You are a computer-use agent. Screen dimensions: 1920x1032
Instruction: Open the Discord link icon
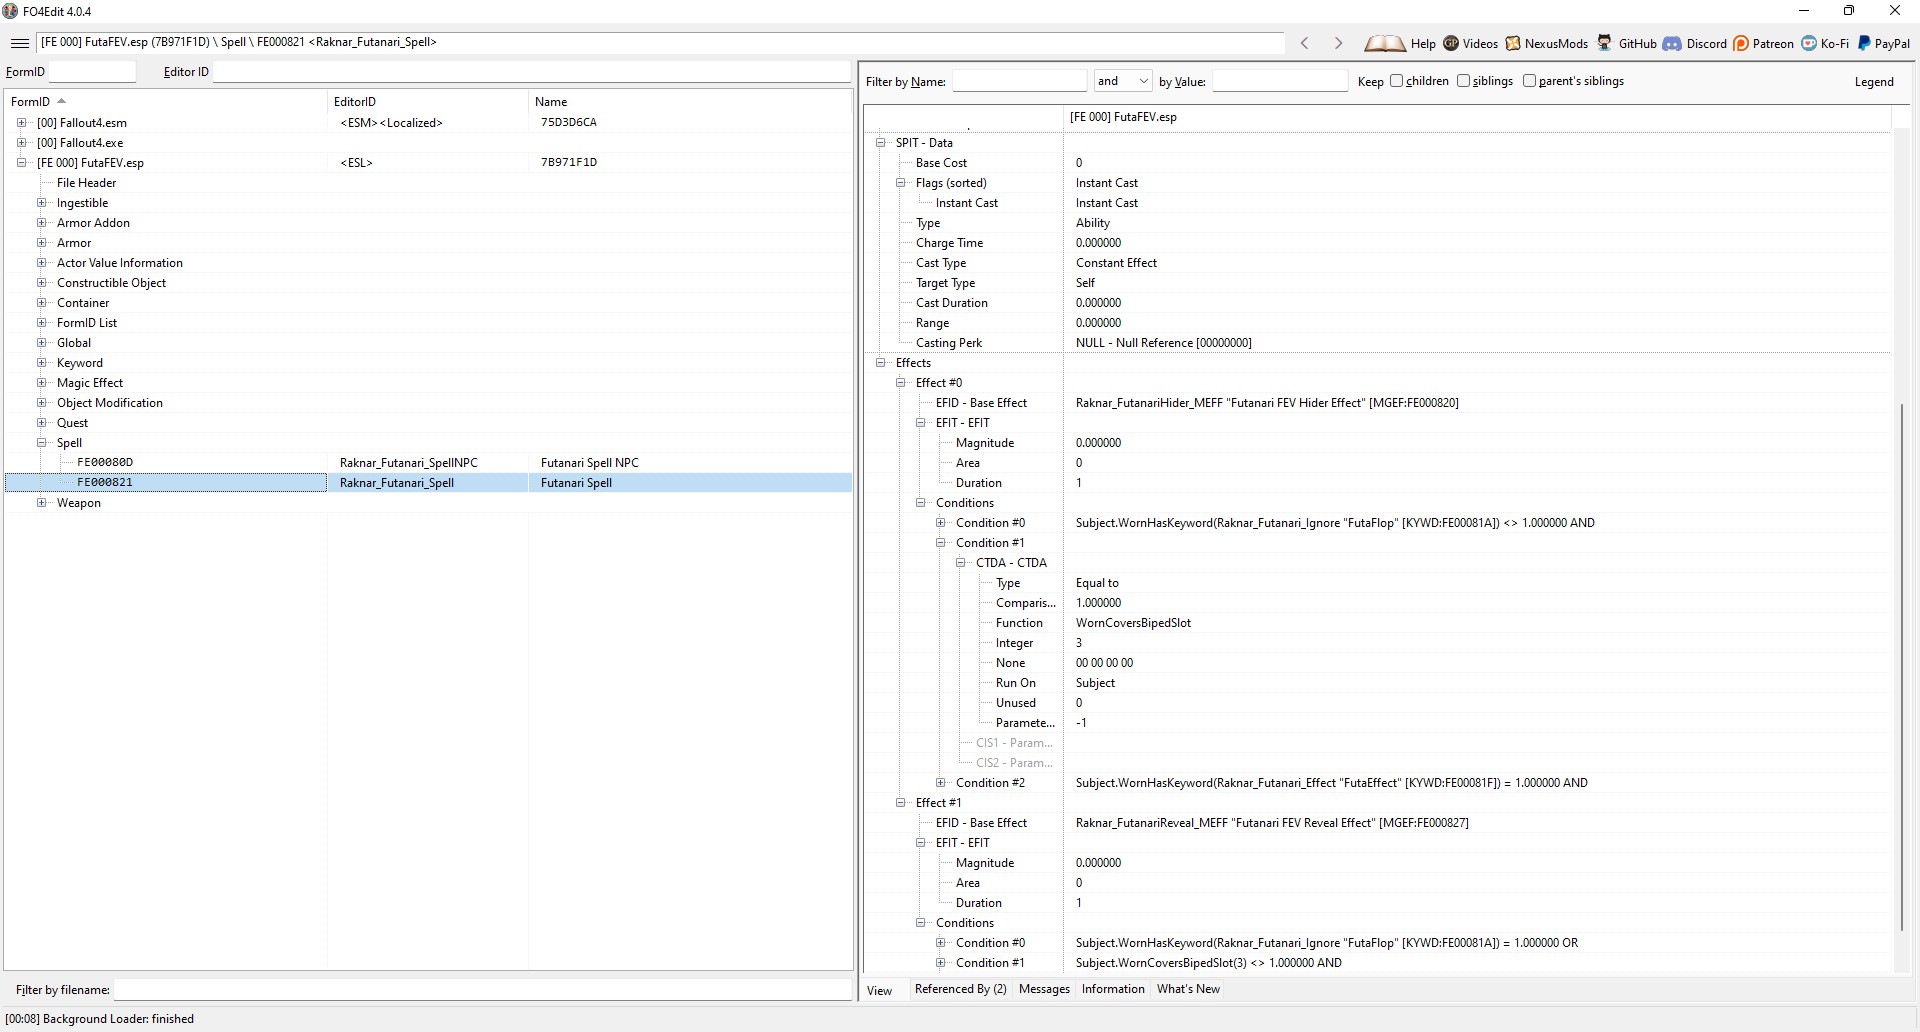coord(1672,43)
